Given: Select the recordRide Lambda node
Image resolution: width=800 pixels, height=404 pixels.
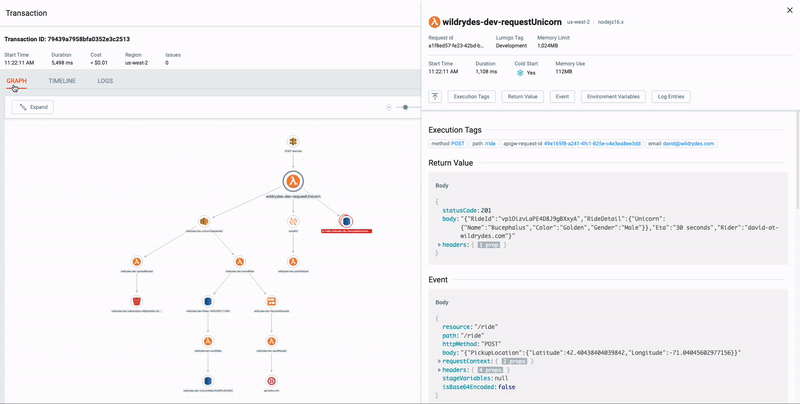Looking at the screenshot, I should coord(239,262).
